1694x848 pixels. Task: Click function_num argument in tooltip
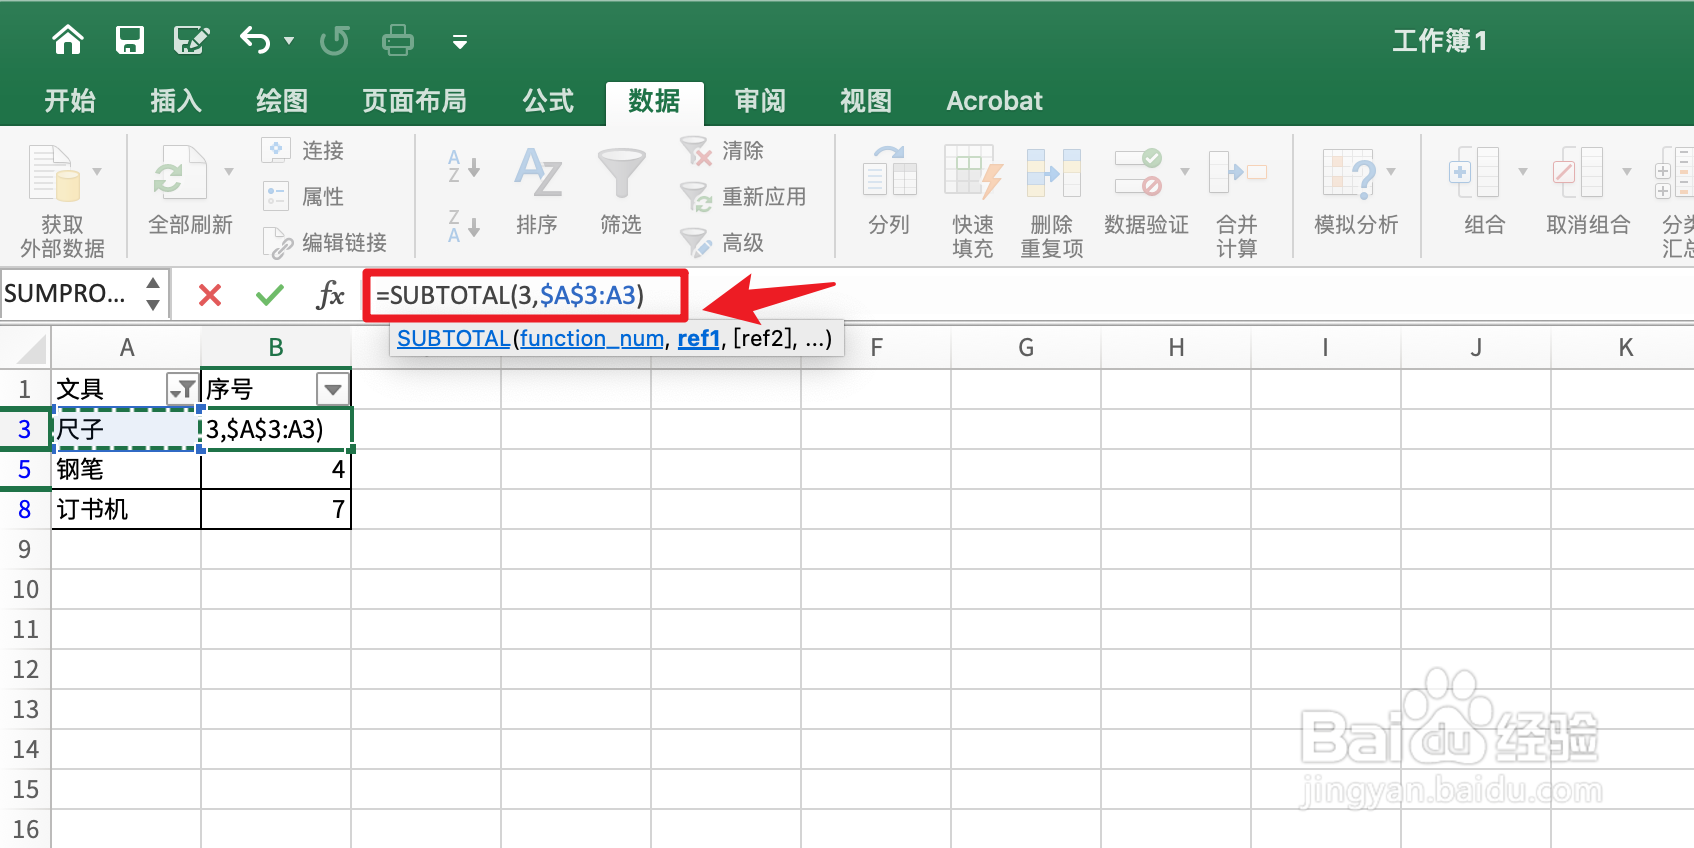592,339
